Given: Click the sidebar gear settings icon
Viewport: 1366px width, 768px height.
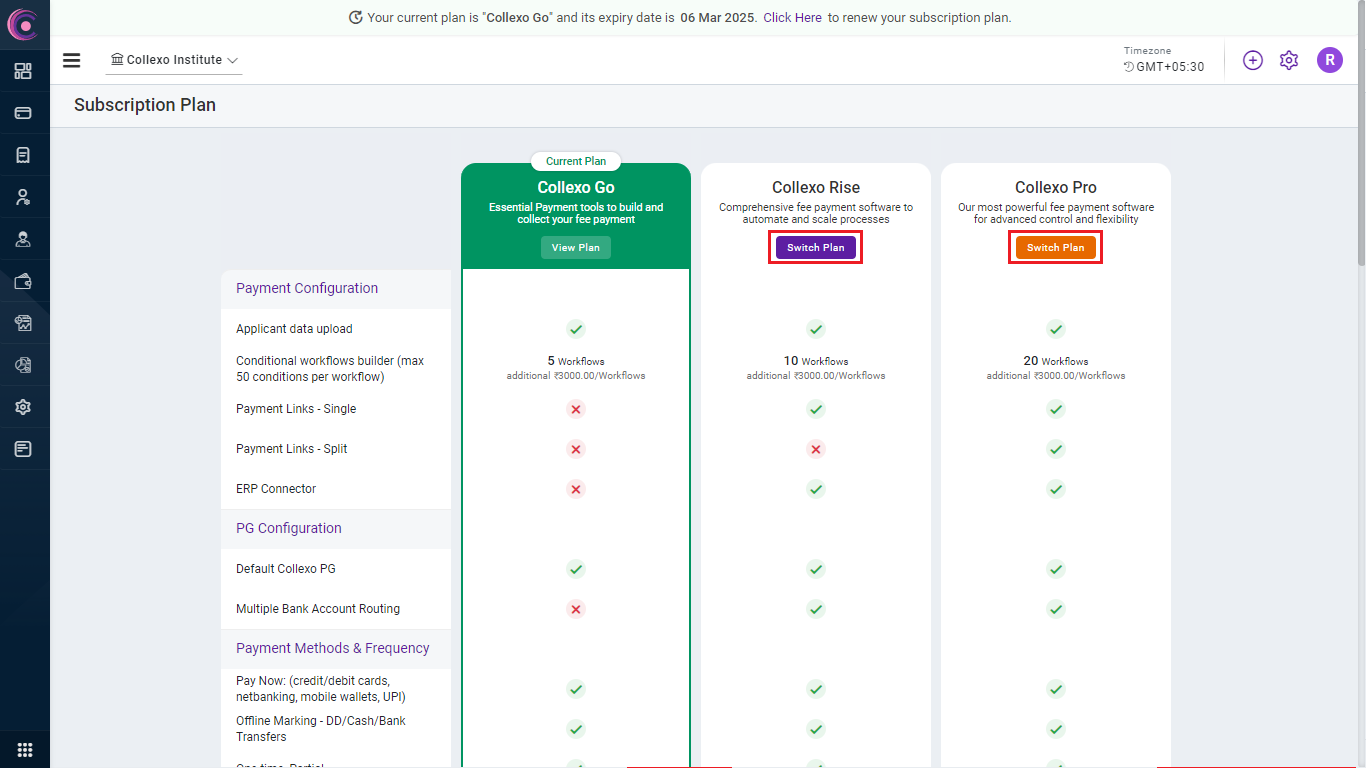Looking at the screenshot, I should click(23, 407).
